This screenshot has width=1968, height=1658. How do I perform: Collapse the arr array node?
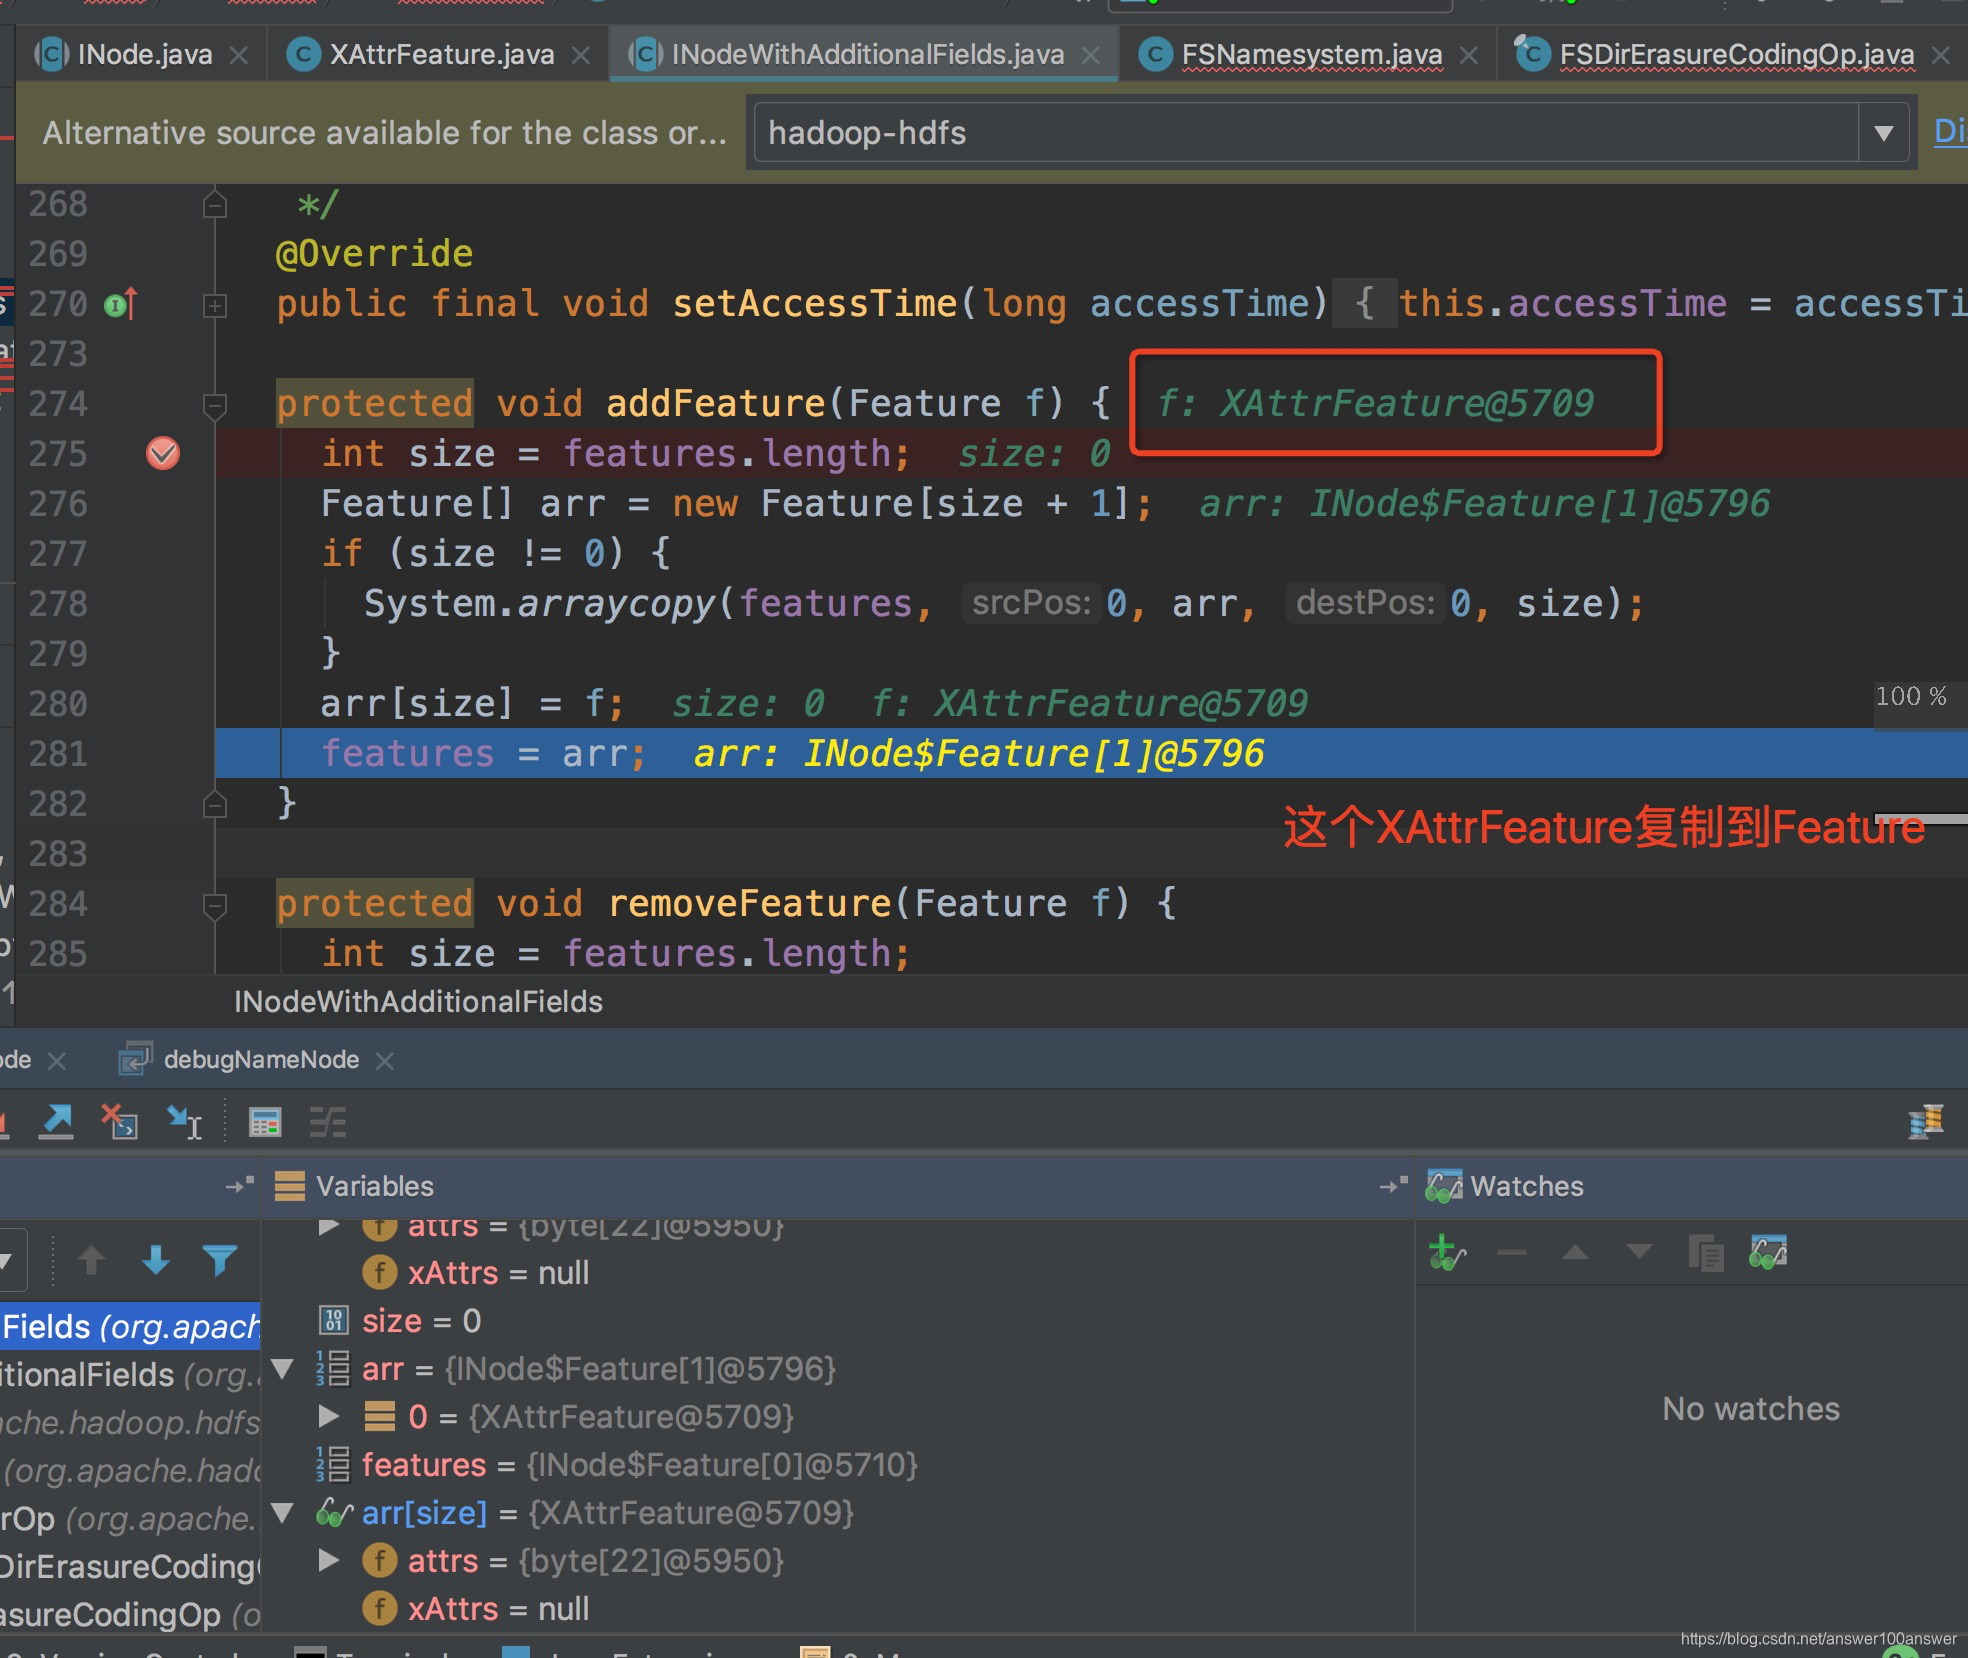(x=283, y=1369)
